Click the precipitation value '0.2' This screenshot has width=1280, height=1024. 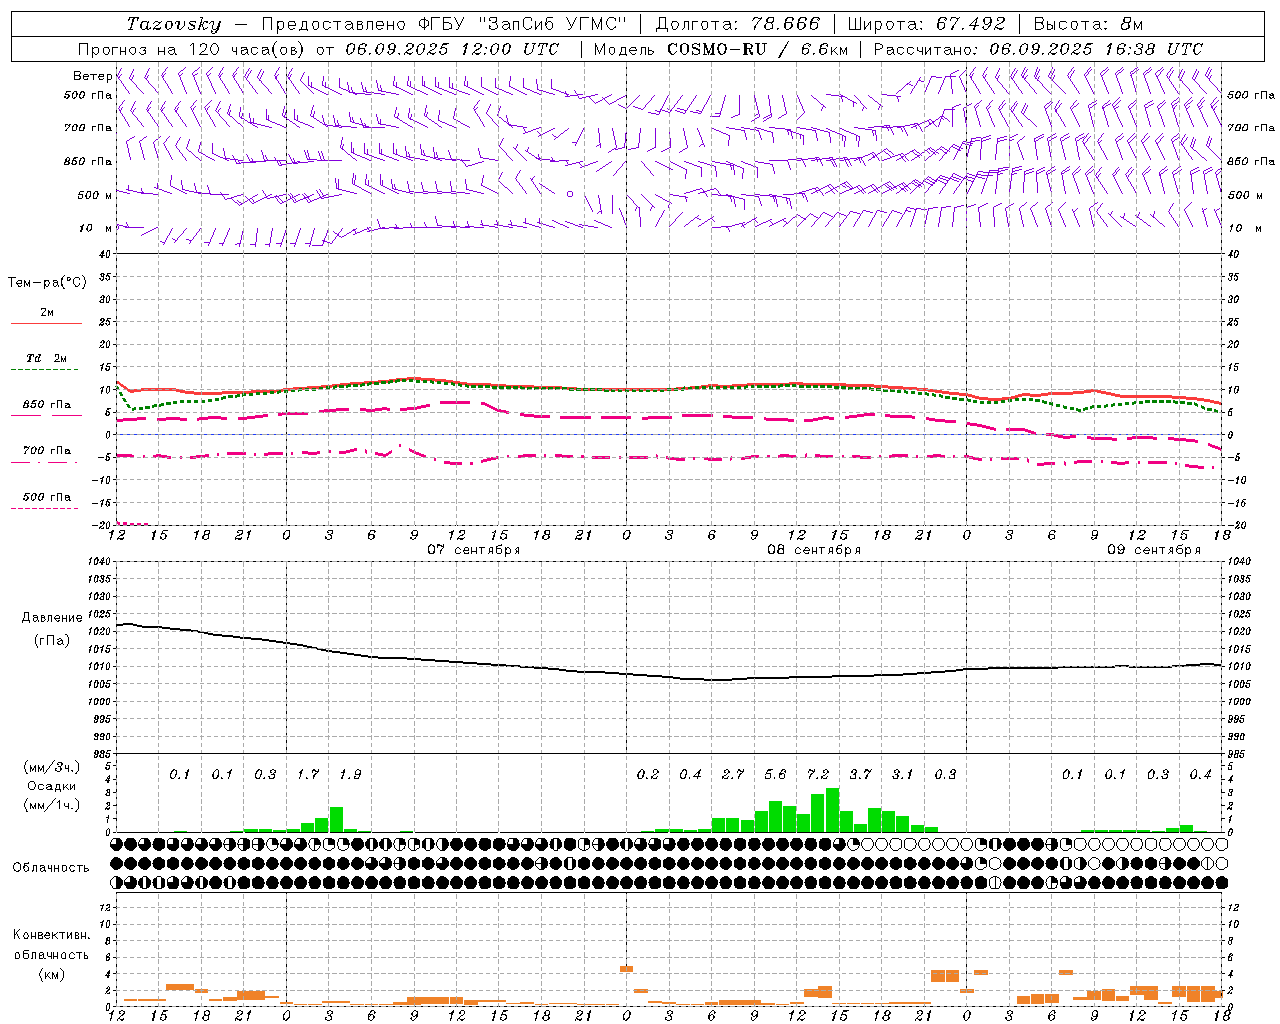click(x=648, y=774)
